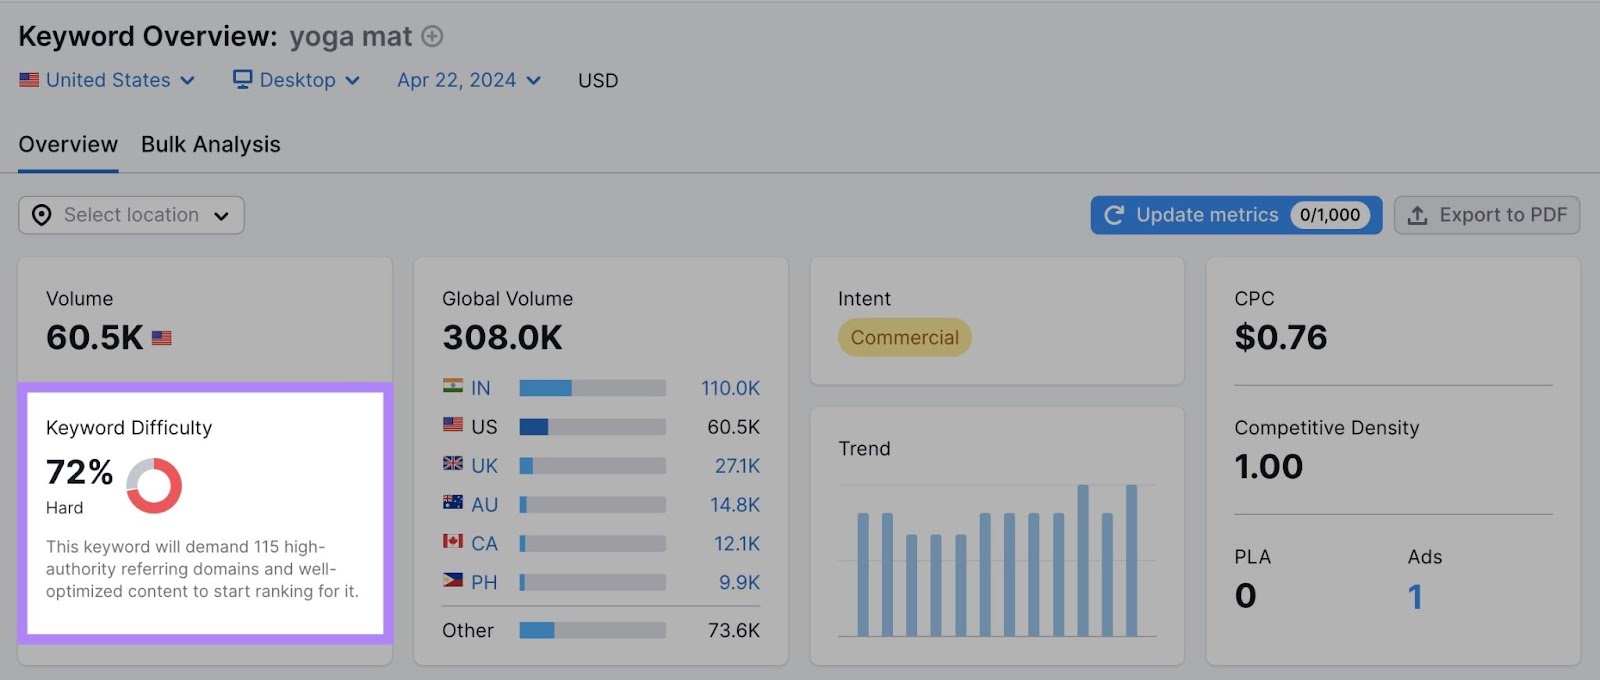Viewport: 1600px width, 680px height.
Task: Open the Desktop device dropdown
Action: 296,80
